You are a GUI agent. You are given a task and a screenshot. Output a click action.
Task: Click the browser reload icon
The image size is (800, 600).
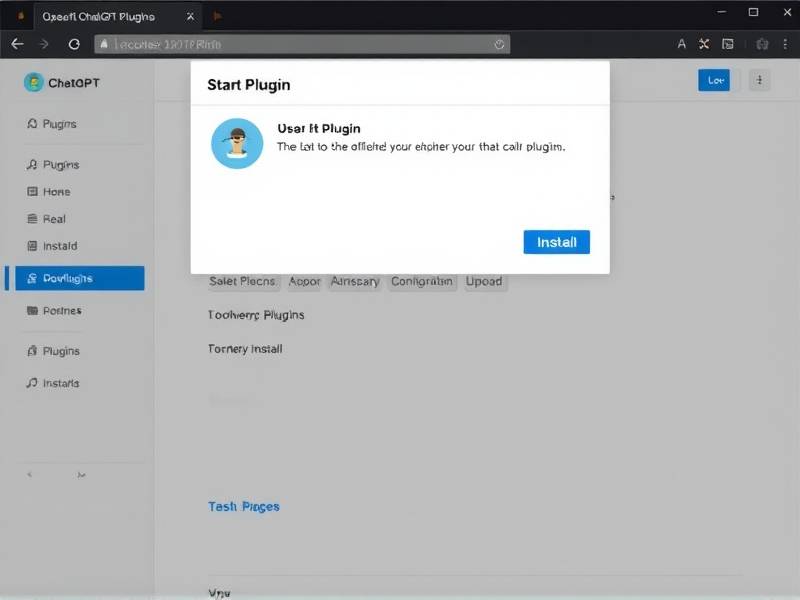[73, 44]
